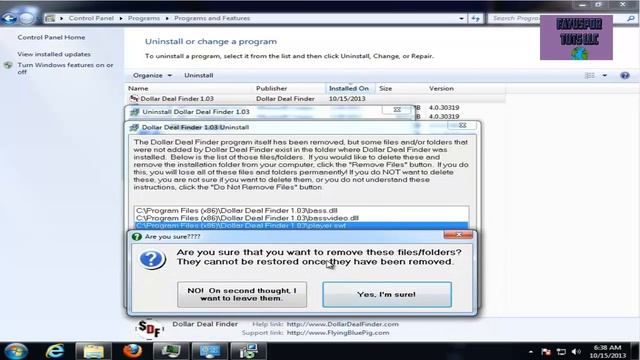The height and width of the screenshot is (360, 640).
Task: Launch Firefox from the taskbar
Action: [x=132, y=351]
